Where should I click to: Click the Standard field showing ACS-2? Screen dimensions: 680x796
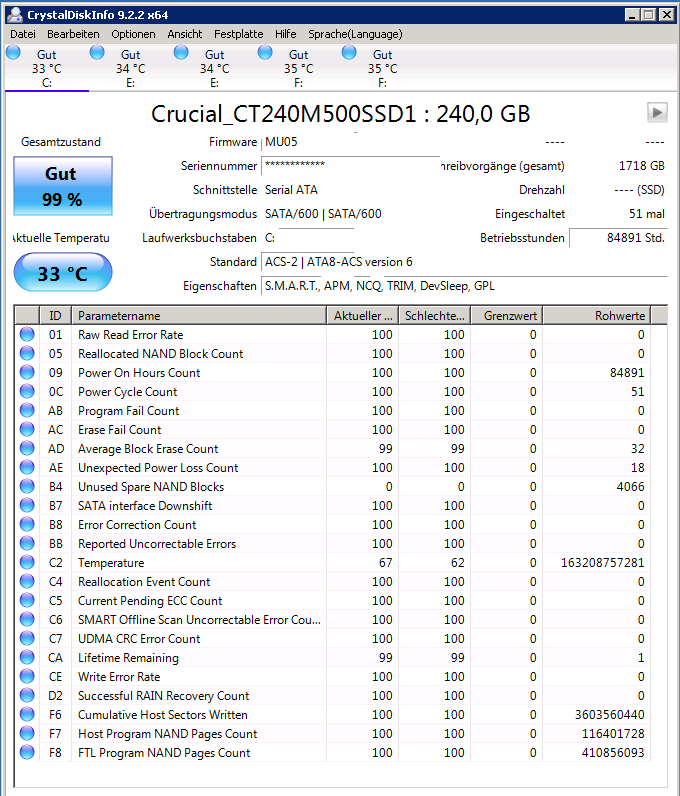pyautogui.click(x=338, y=262)
